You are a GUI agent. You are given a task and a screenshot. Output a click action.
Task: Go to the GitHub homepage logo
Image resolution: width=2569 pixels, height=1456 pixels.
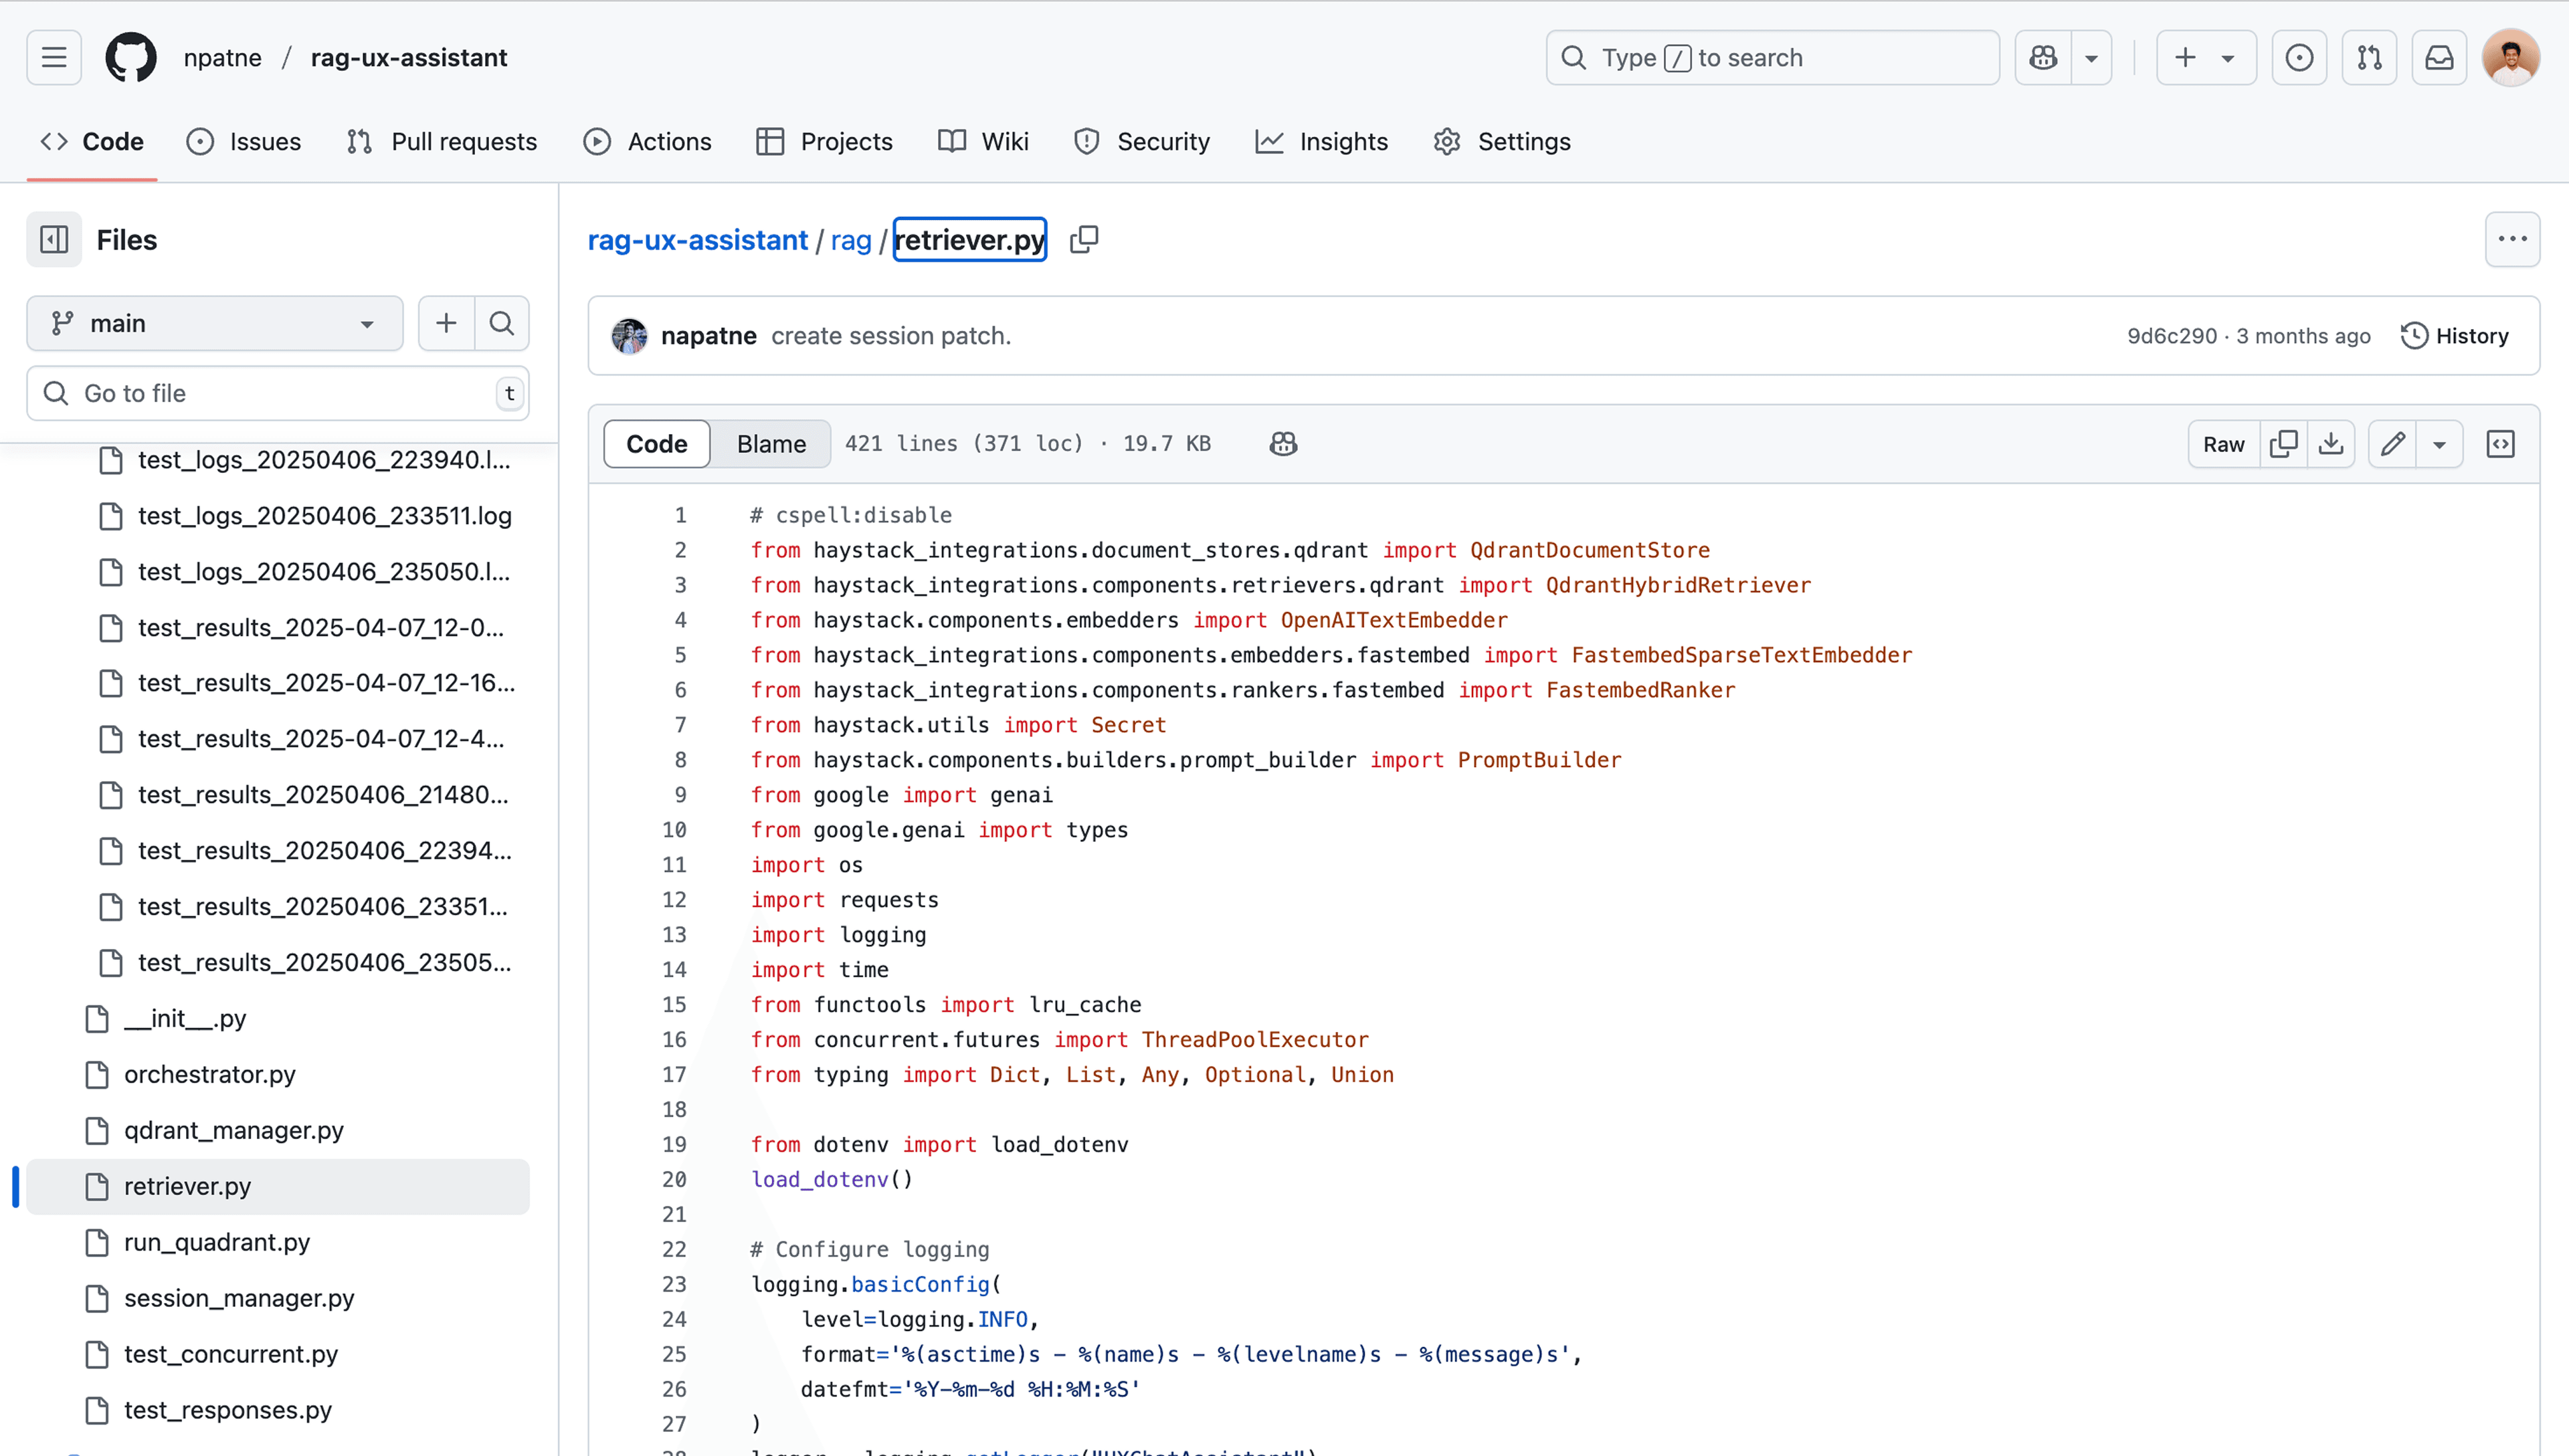coord(131,57)
